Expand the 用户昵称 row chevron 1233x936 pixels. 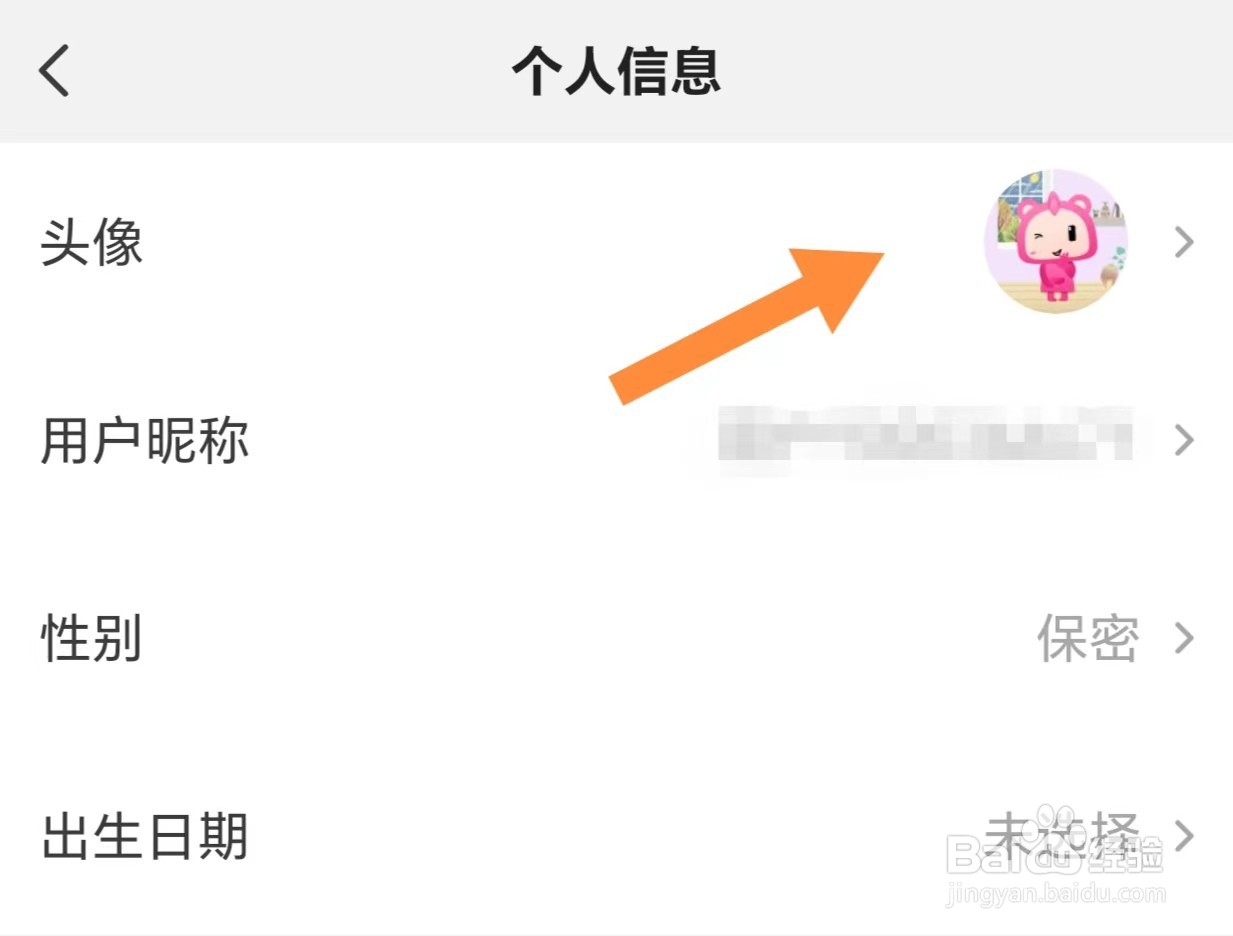[x=1185, y=440]
